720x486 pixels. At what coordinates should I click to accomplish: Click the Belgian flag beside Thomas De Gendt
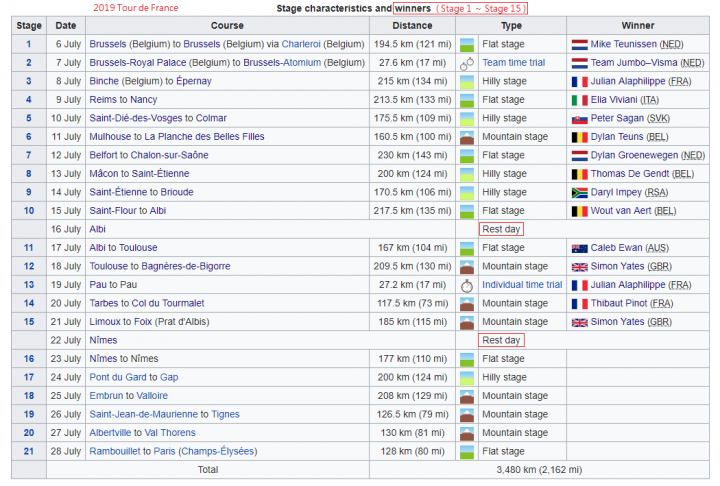click(x=579, y=175)
